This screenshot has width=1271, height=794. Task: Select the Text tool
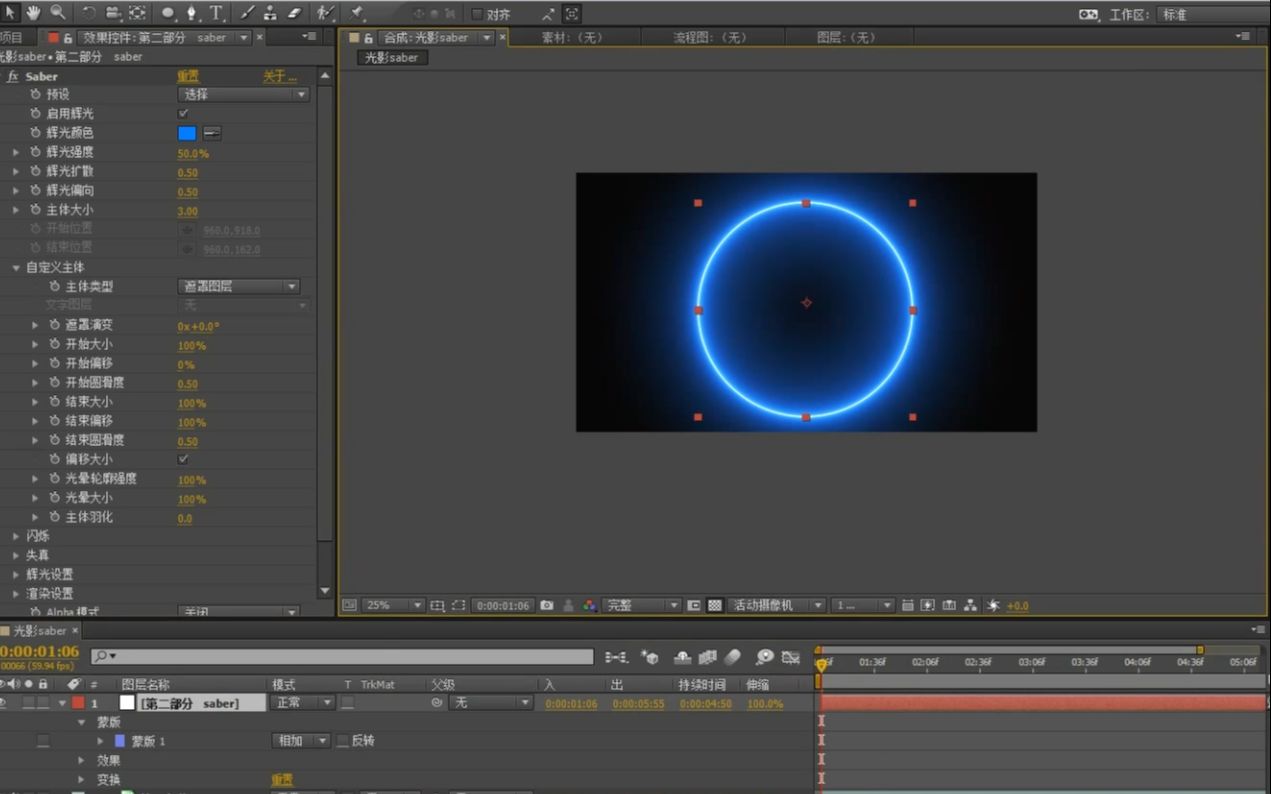pyautogui.click(x=216, y=13)
